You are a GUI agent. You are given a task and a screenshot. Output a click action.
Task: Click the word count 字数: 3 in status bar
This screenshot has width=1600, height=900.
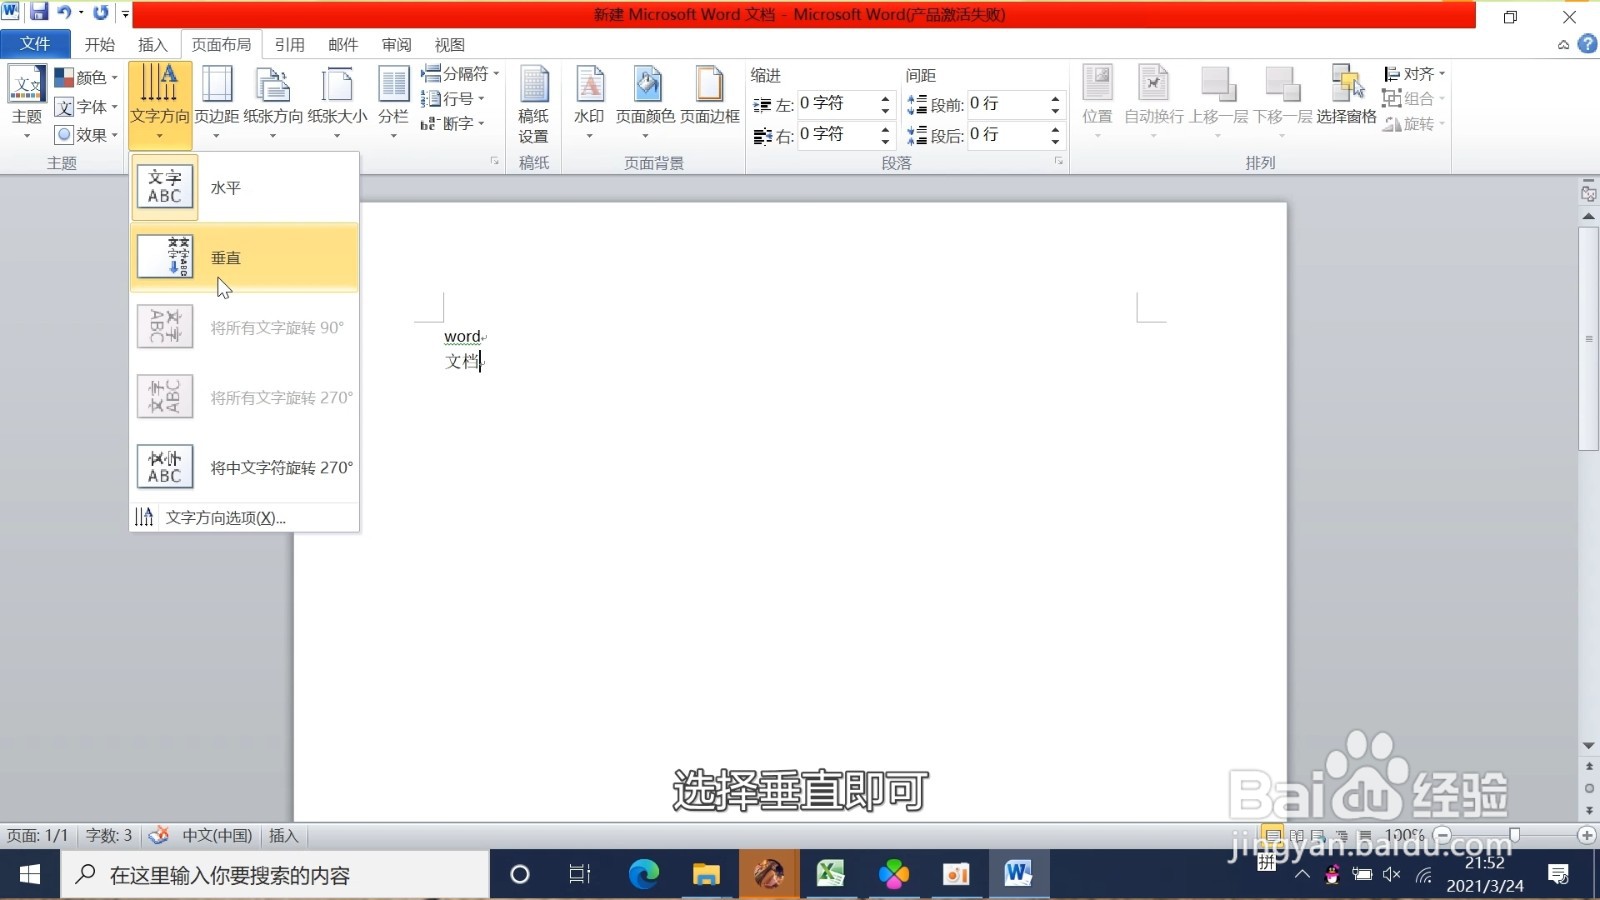[109, 835]
